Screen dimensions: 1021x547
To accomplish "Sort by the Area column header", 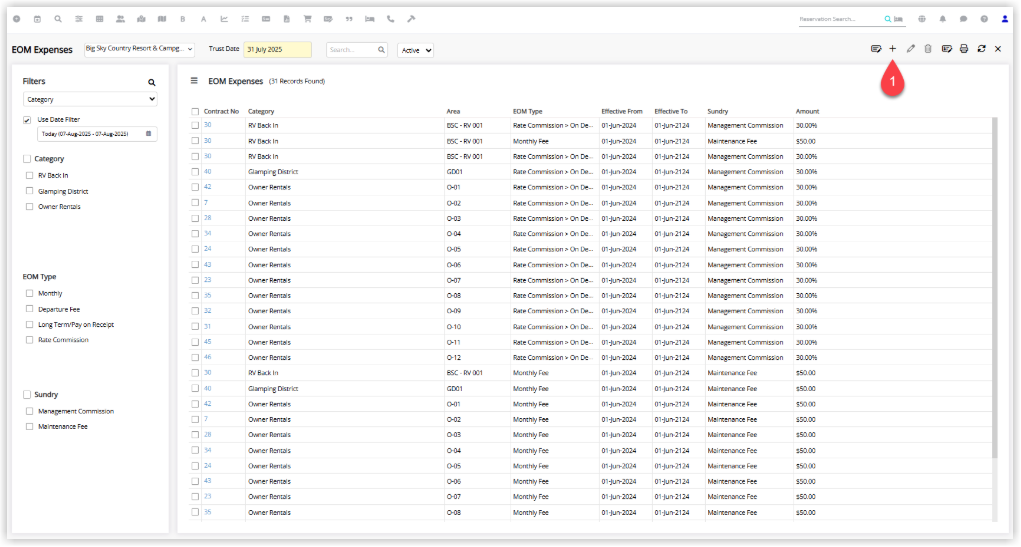I will coord(453,111).
